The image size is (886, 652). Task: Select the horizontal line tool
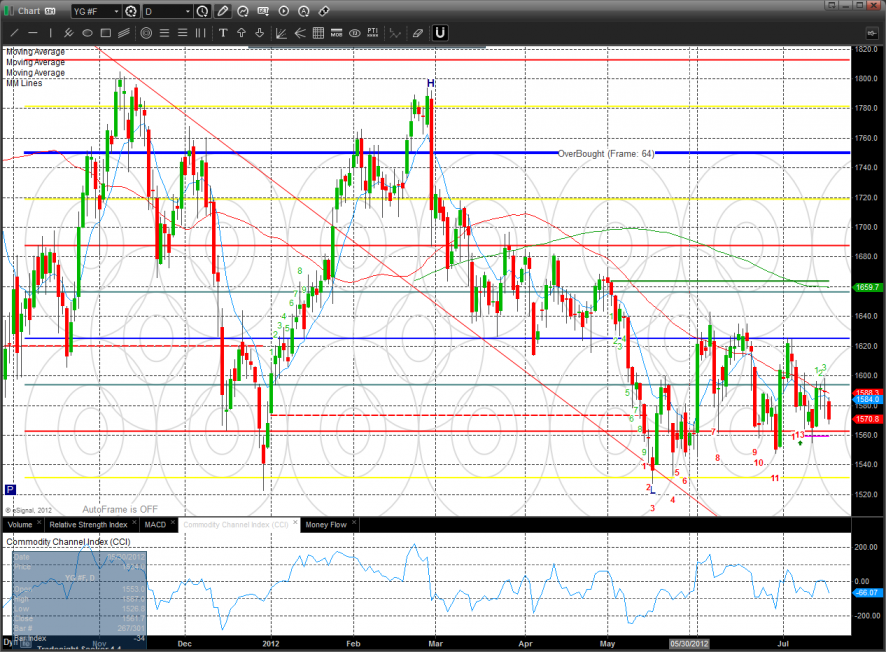click(x=33, y=33)
